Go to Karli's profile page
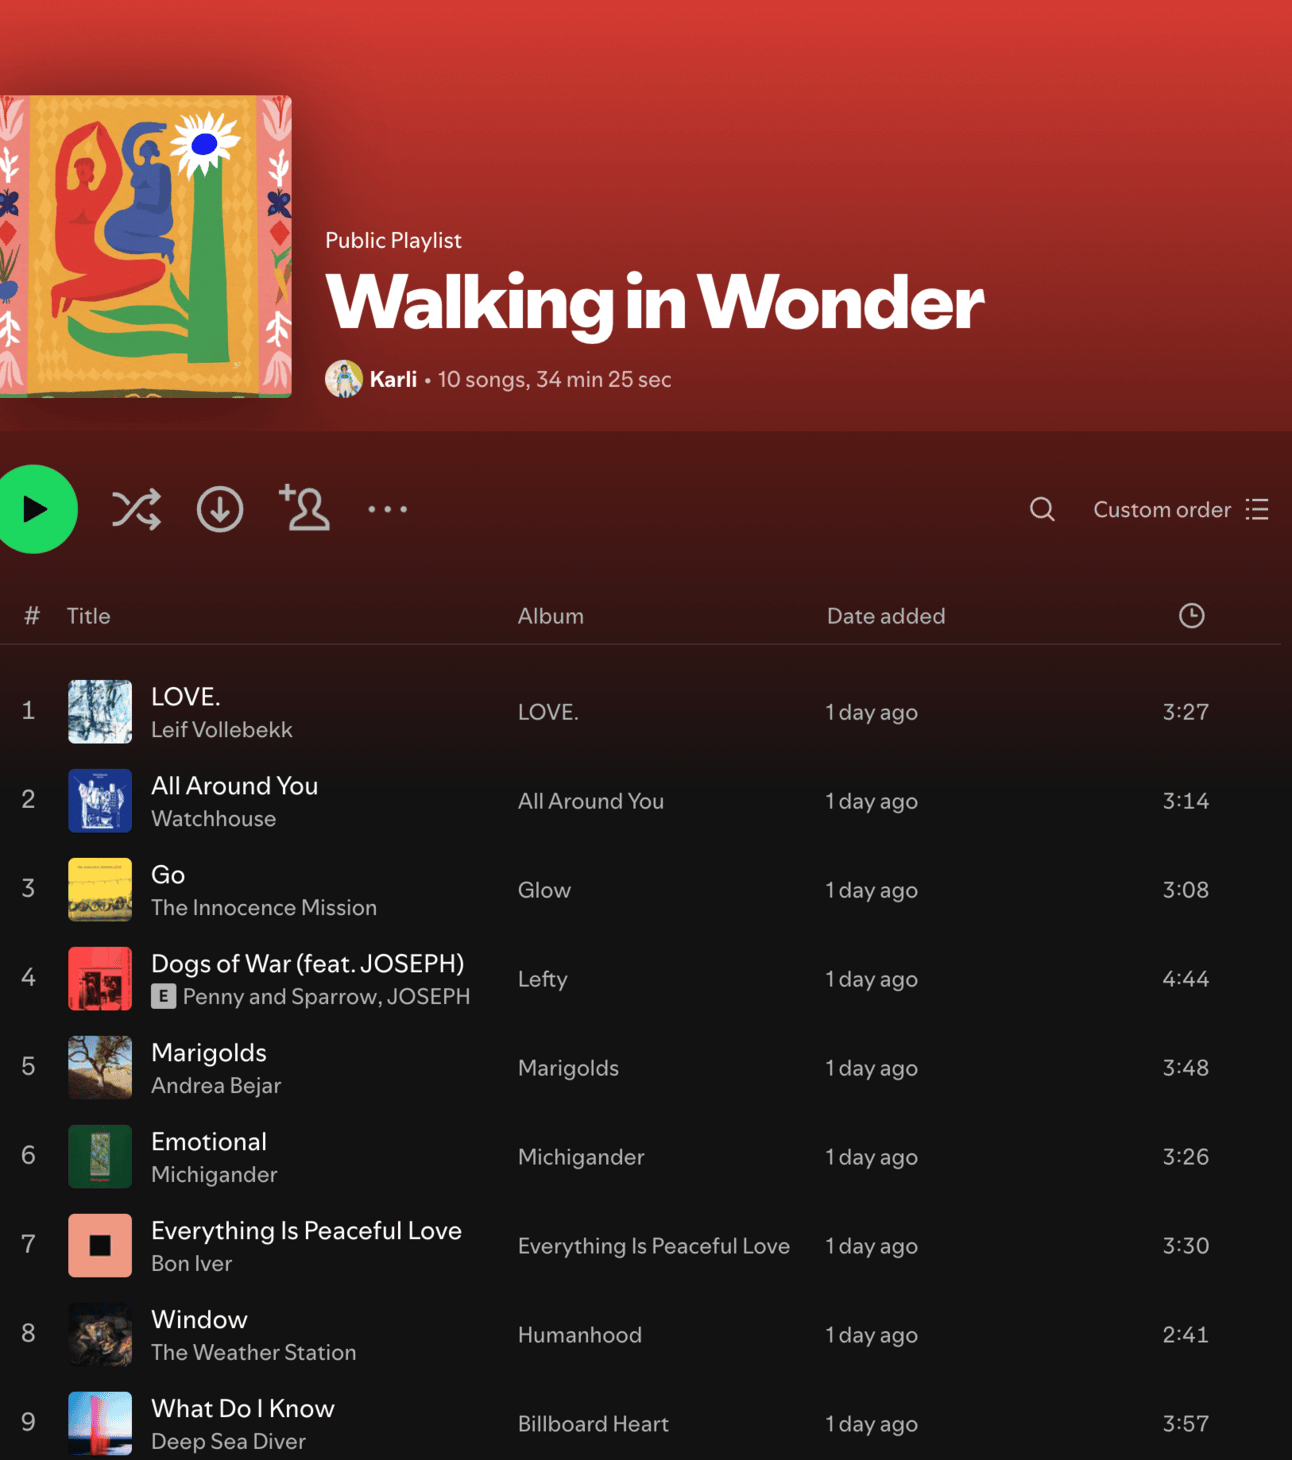The width and height of the screenshot is (1292, 1460). tap(393, 379)
